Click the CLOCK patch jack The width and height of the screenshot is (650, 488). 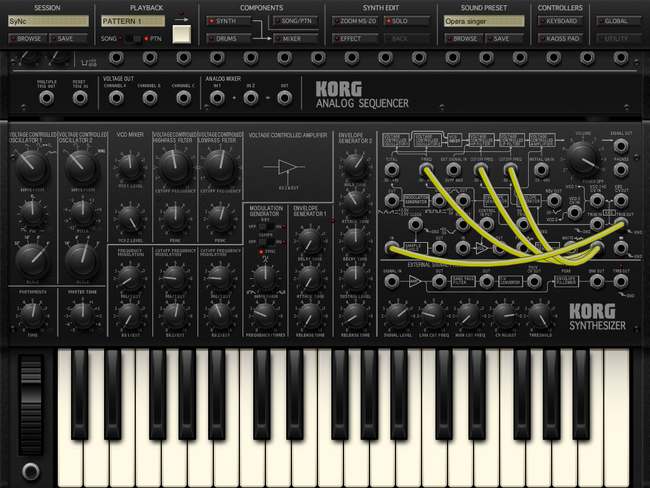coord(415,225)
